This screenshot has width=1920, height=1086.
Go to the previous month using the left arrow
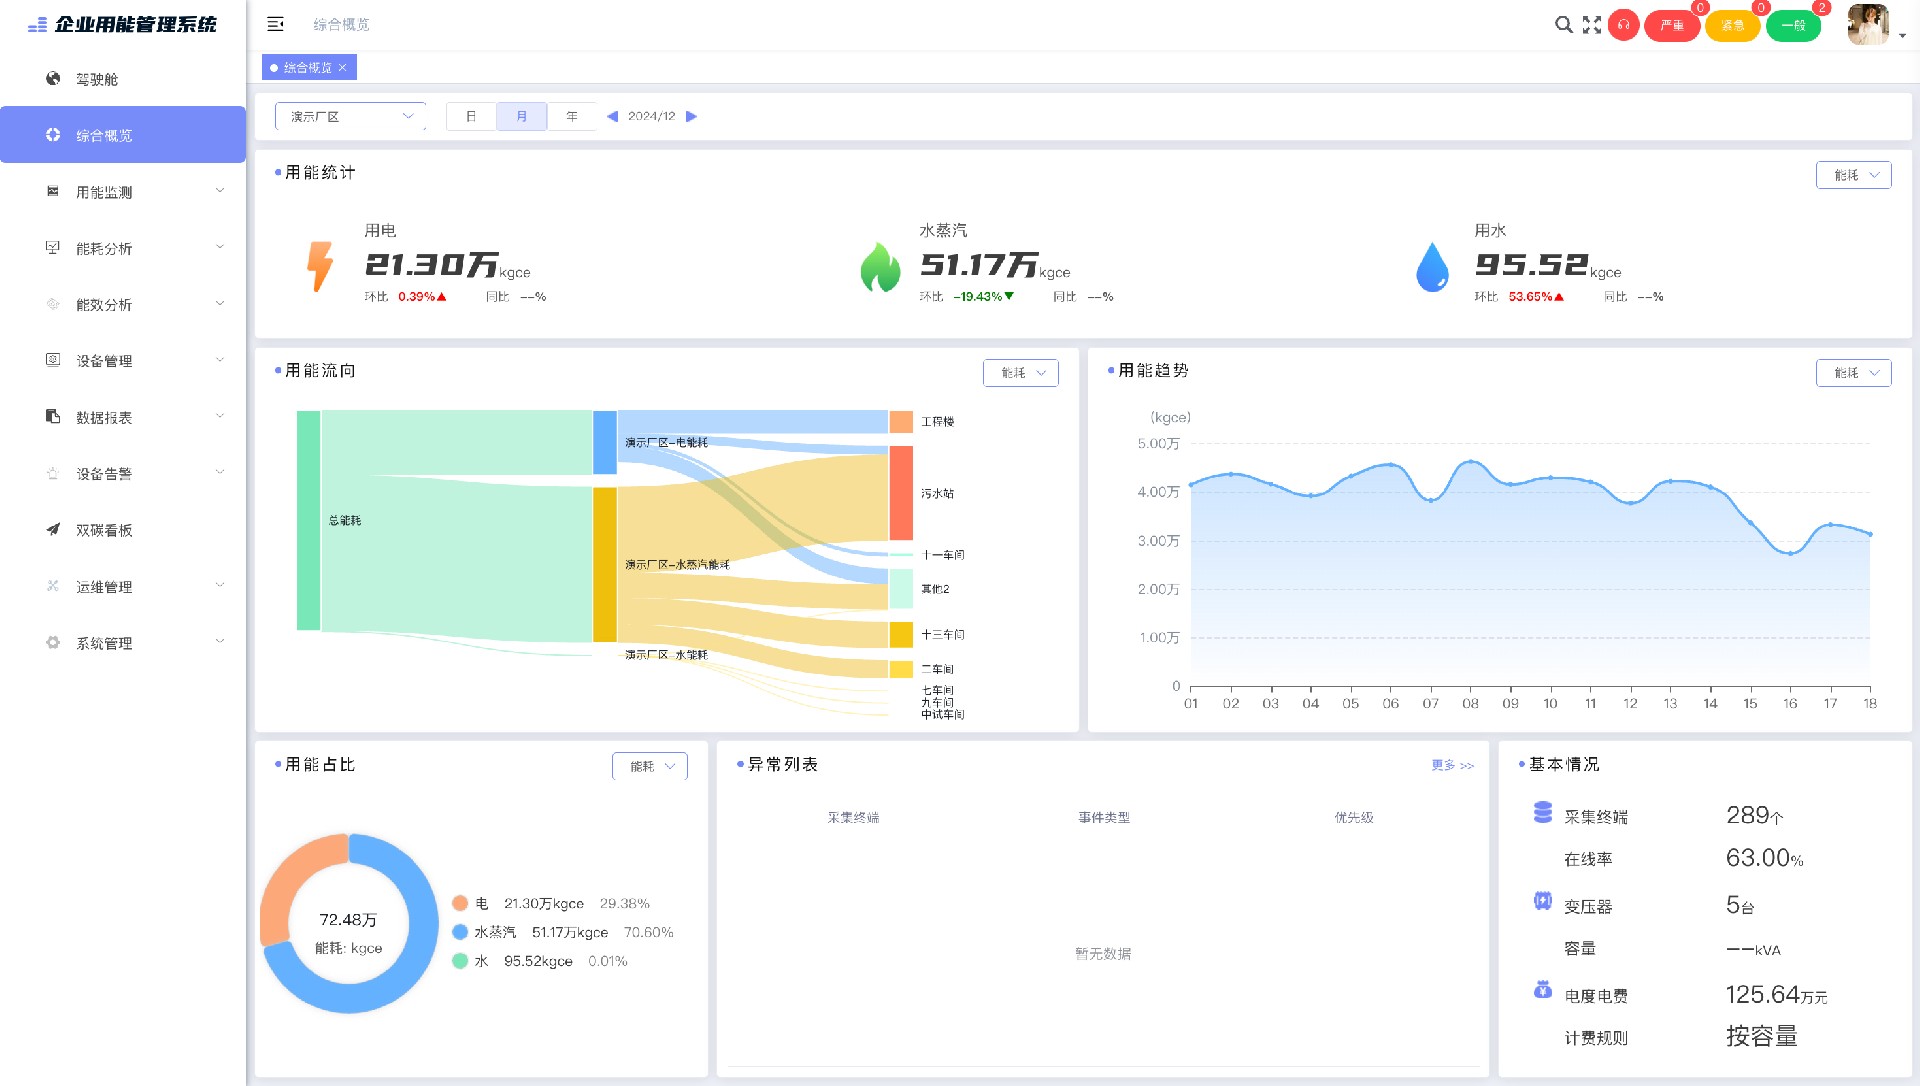pos(612,117)
